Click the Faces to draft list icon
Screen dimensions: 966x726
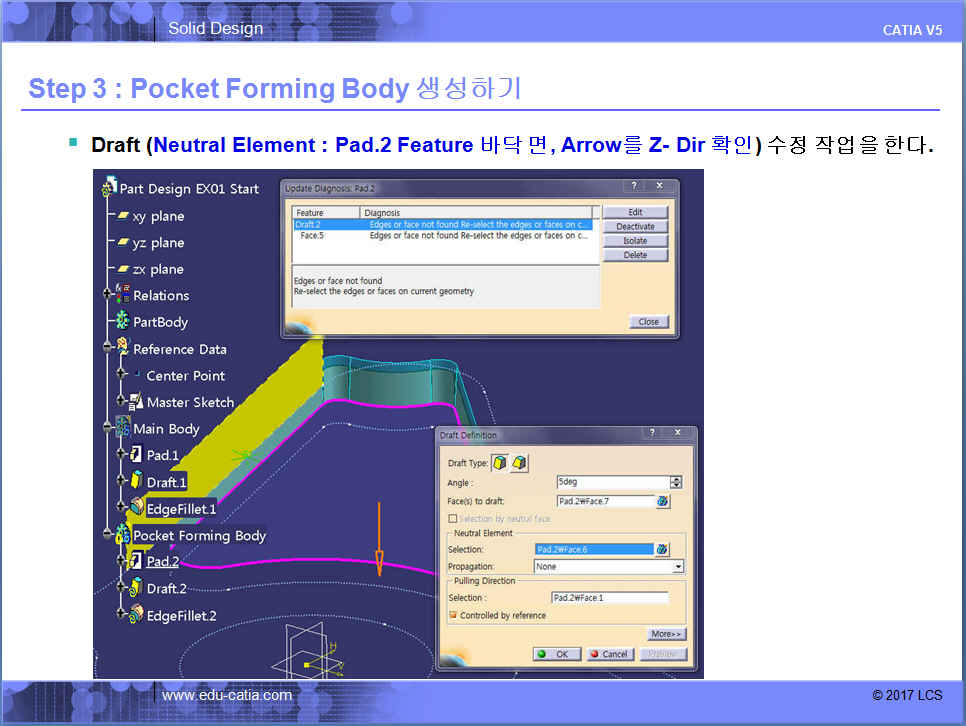[662, 501]
